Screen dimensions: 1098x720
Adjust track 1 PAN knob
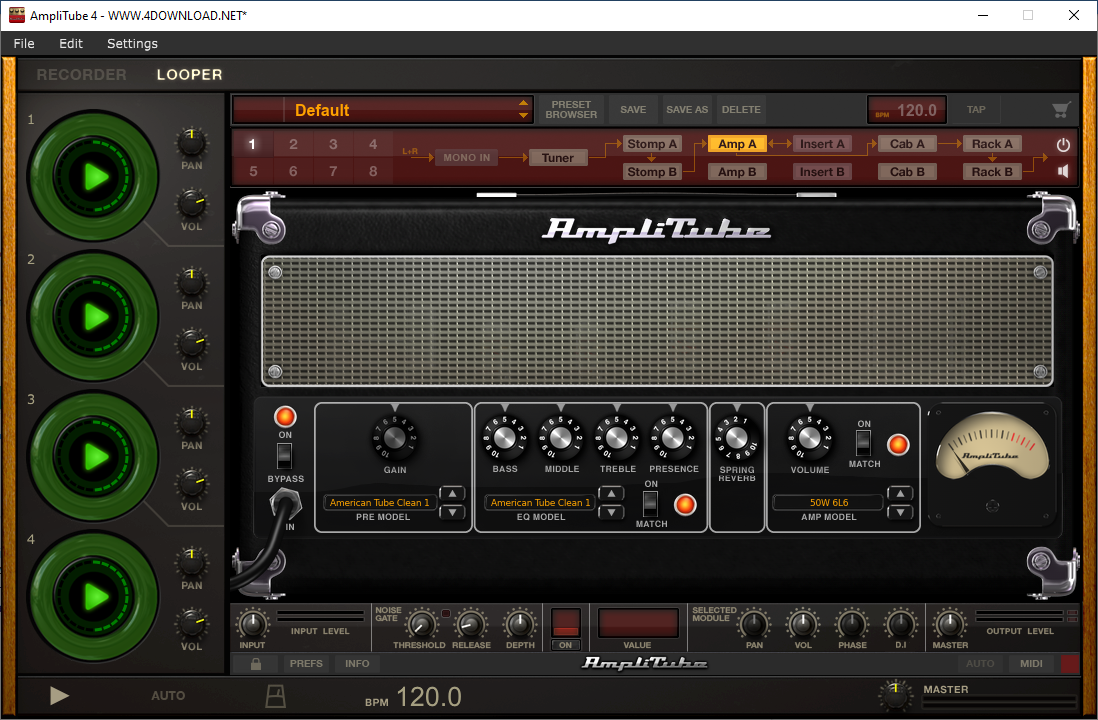(192, 142)
